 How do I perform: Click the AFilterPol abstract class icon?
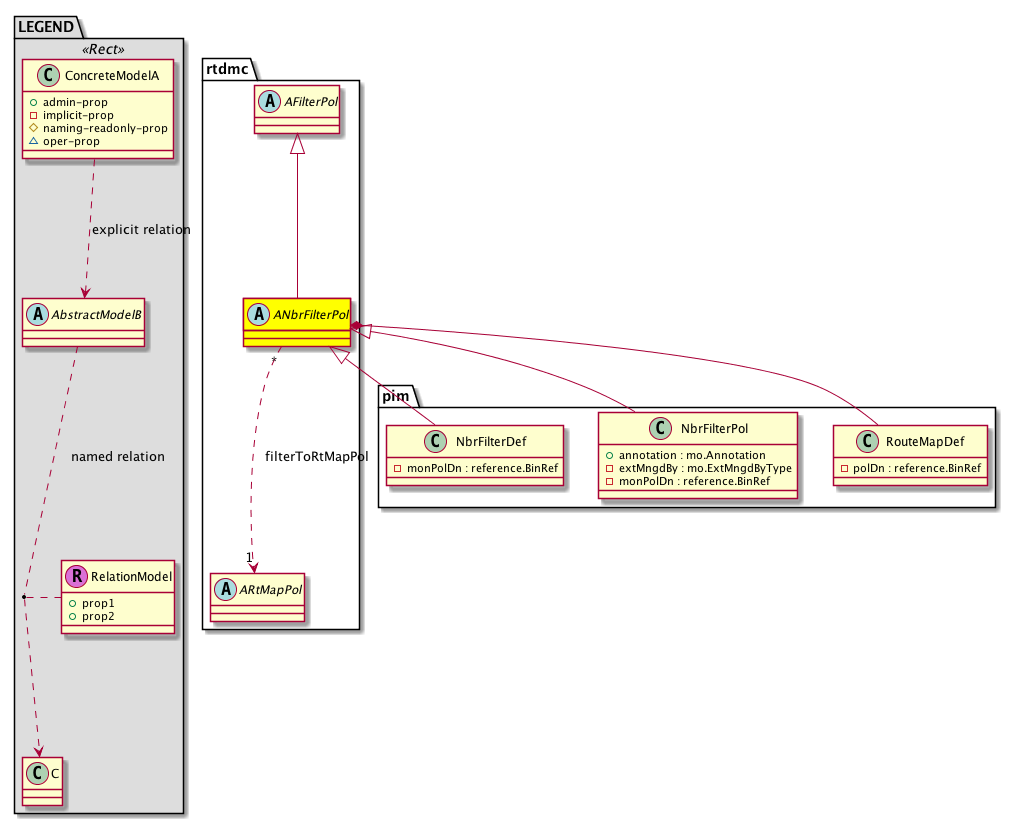point(268,101)
